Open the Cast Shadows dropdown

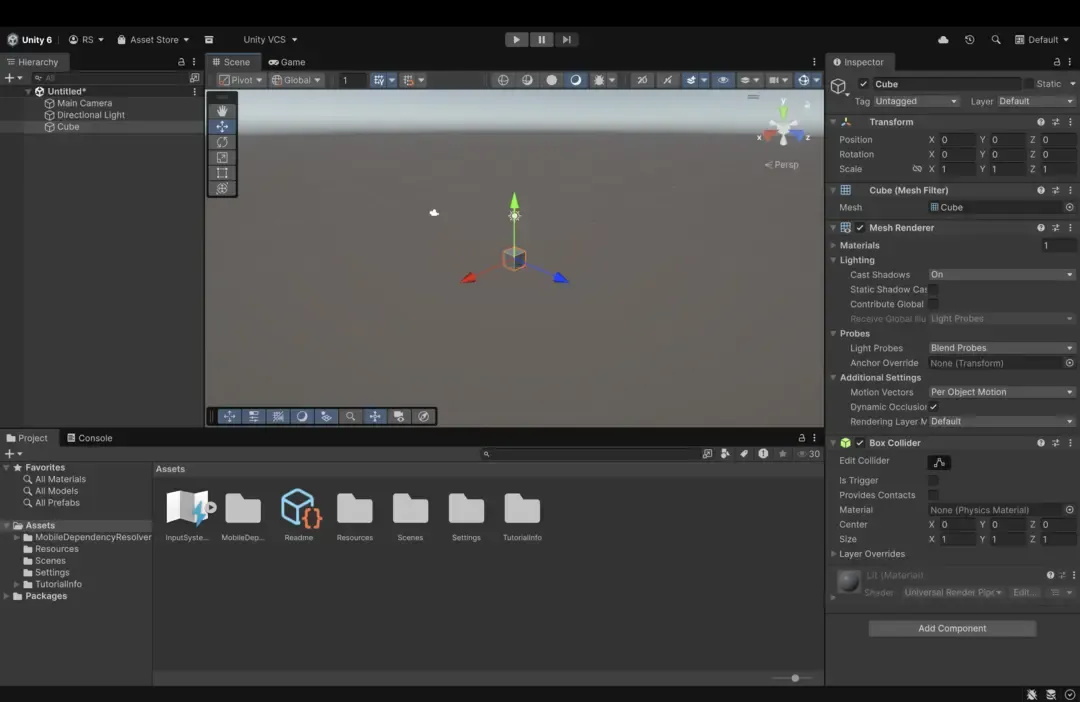pos(1001,275)
